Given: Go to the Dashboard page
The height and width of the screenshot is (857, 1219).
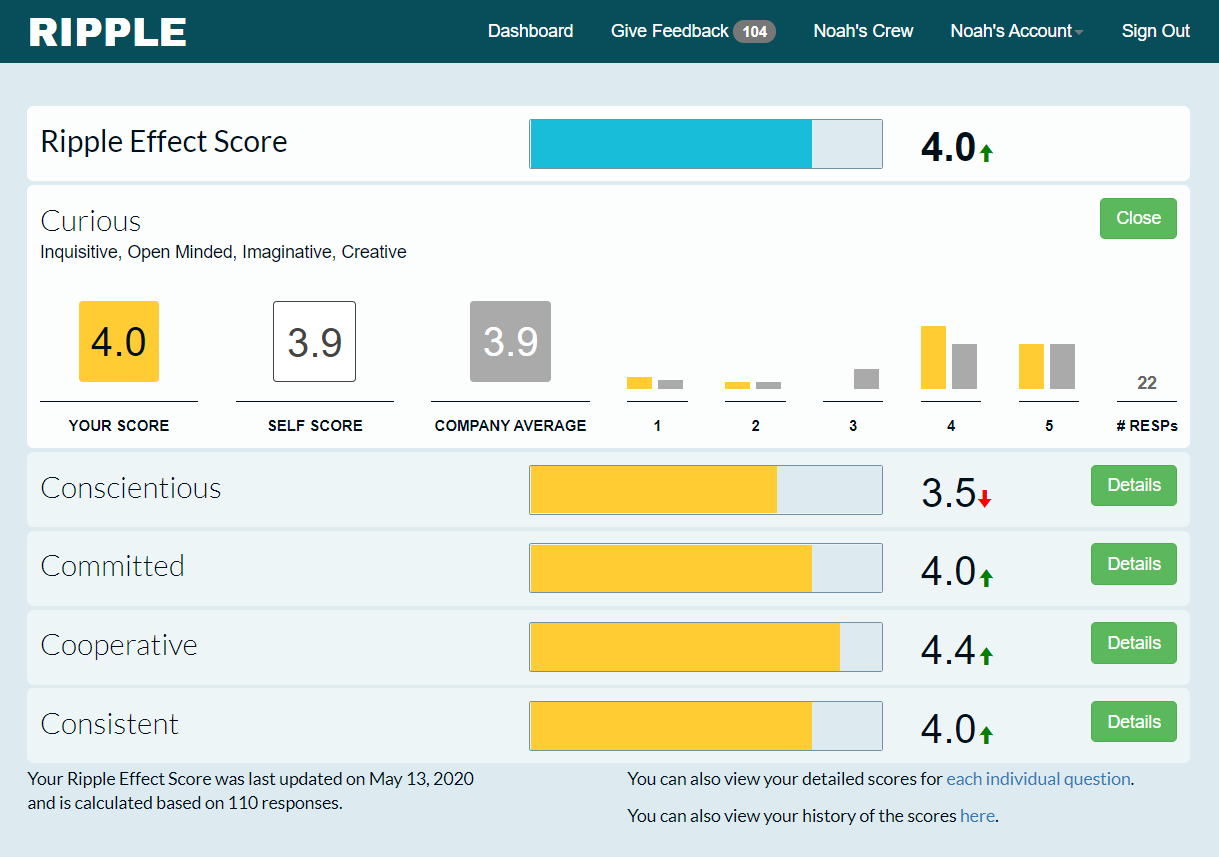Looking at the screenshot, I should point(530,31).
